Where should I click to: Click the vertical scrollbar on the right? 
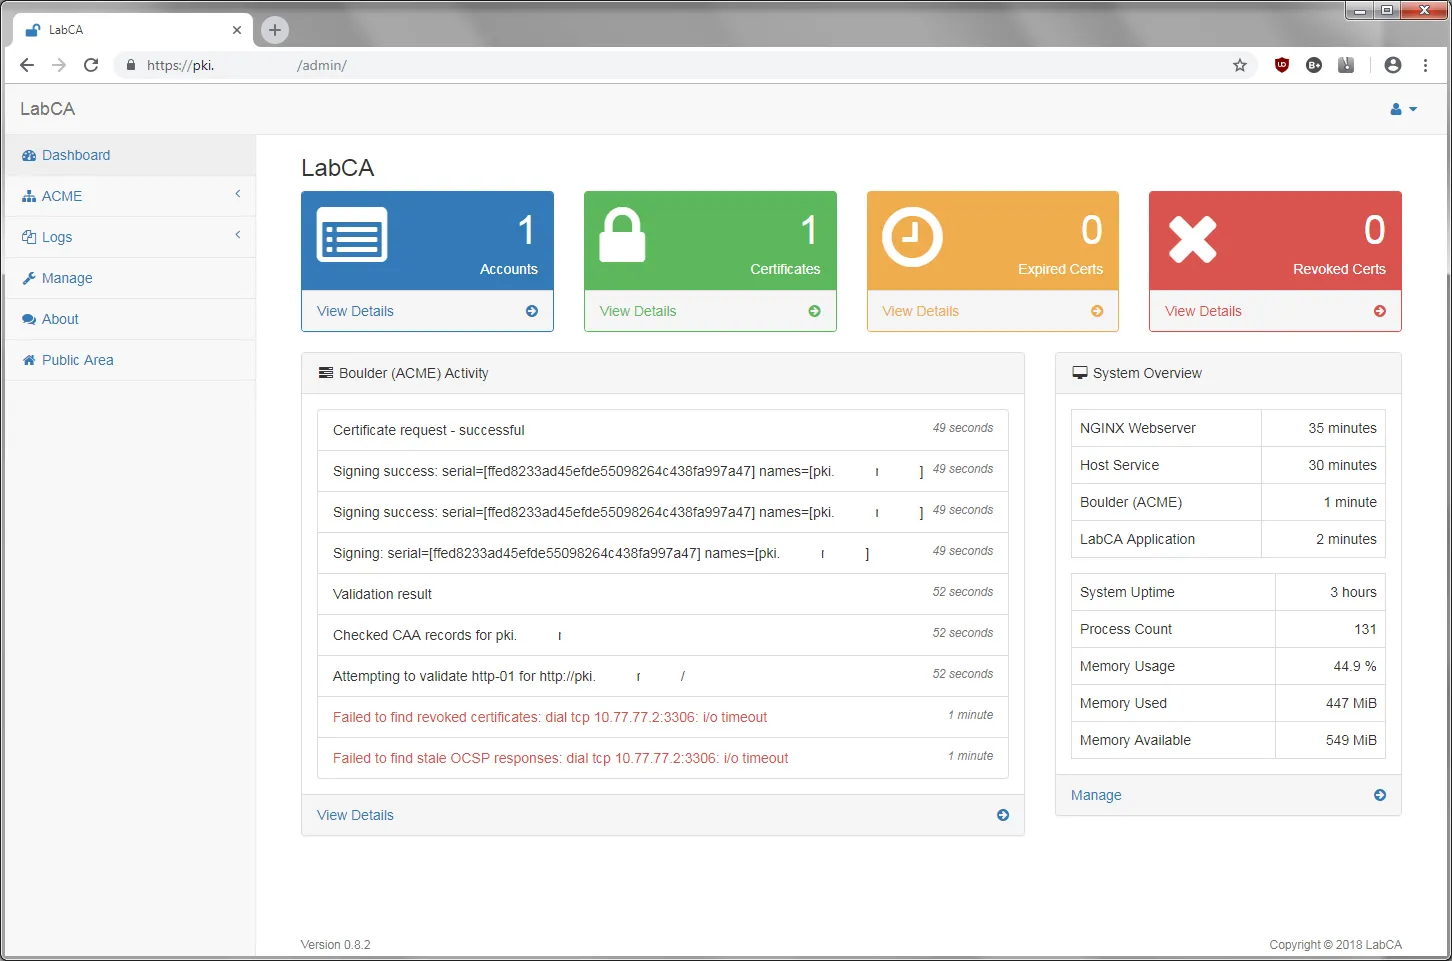pyautogui.click(x=1445, y=400)
